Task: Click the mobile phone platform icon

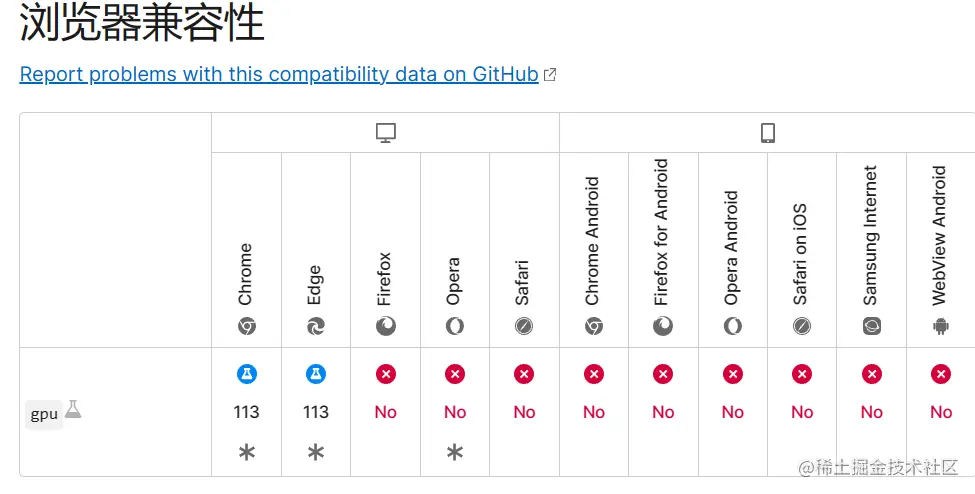Action: pyautogui.click(x=769, y=133)
